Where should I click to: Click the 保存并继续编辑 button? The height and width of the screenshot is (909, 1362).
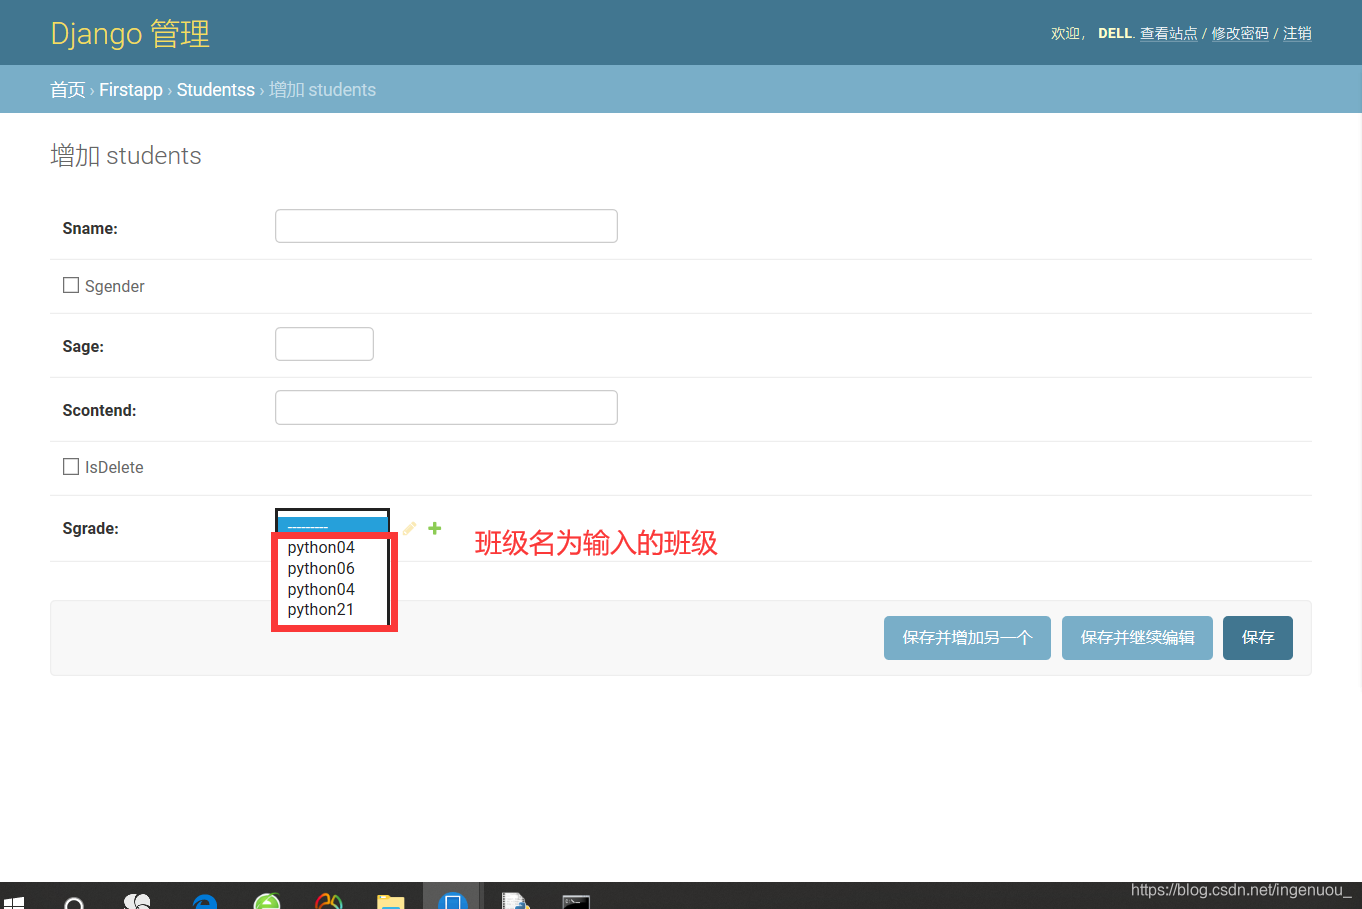tap(1137, 638)
